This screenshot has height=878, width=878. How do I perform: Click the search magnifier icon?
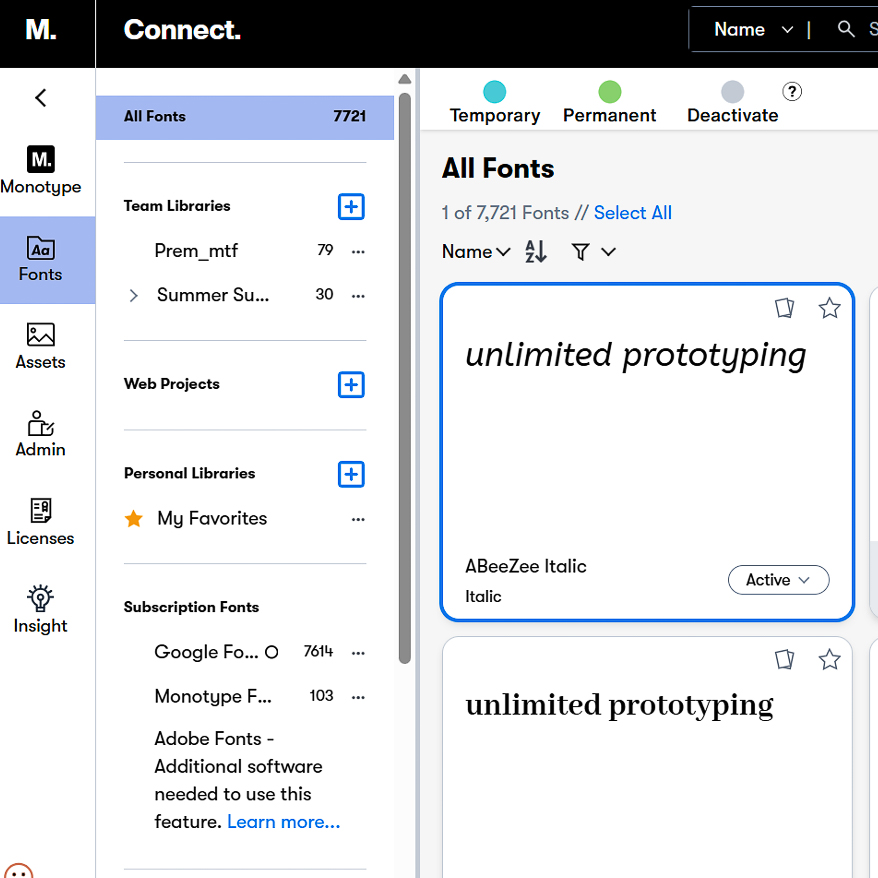tap(845, 29)
